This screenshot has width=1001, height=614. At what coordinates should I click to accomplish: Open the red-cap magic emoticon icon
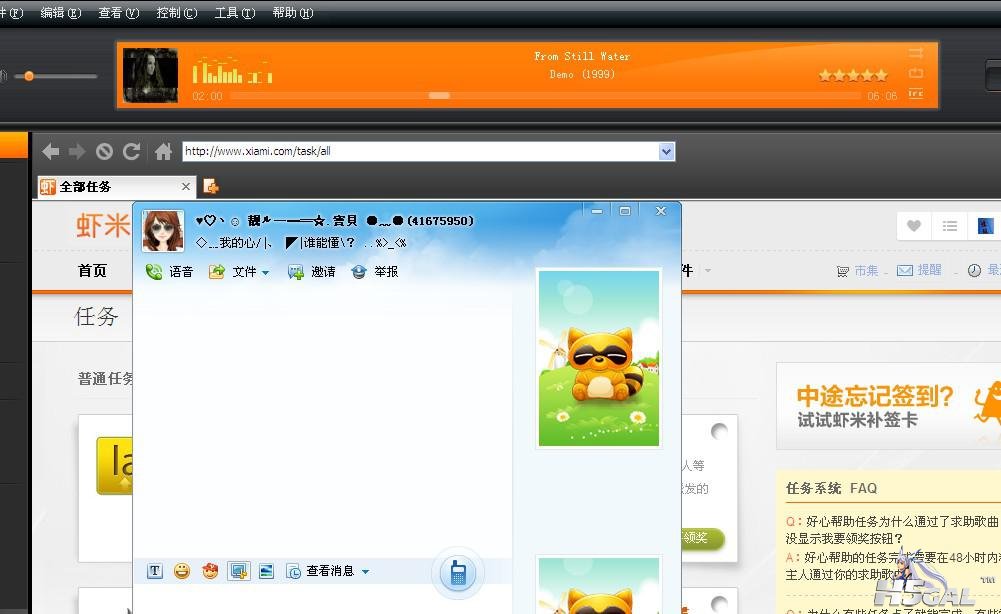point(210,571)
